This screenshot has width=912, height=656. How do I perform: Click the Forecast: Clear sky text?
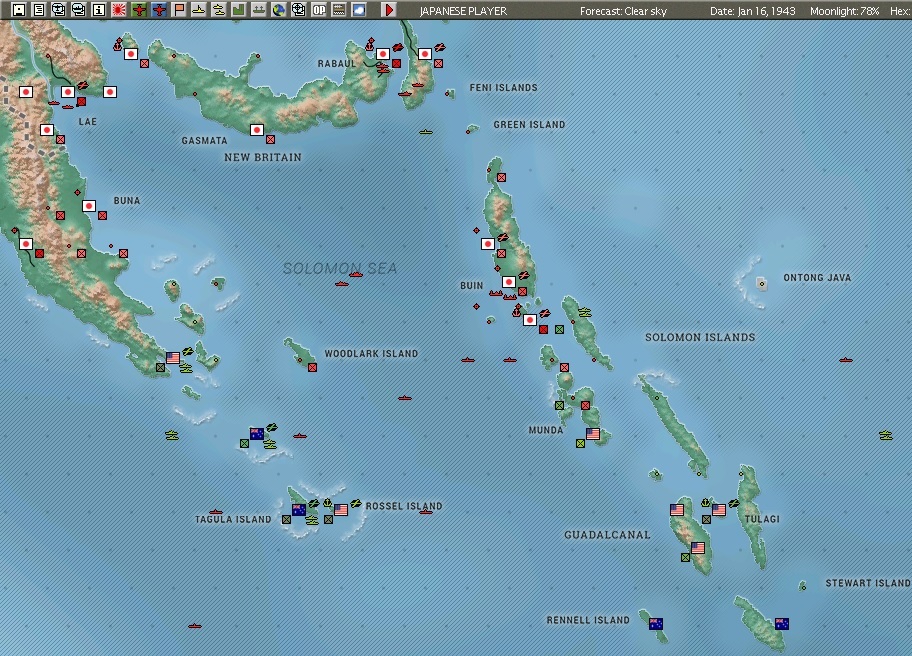[x=623, y=10]
